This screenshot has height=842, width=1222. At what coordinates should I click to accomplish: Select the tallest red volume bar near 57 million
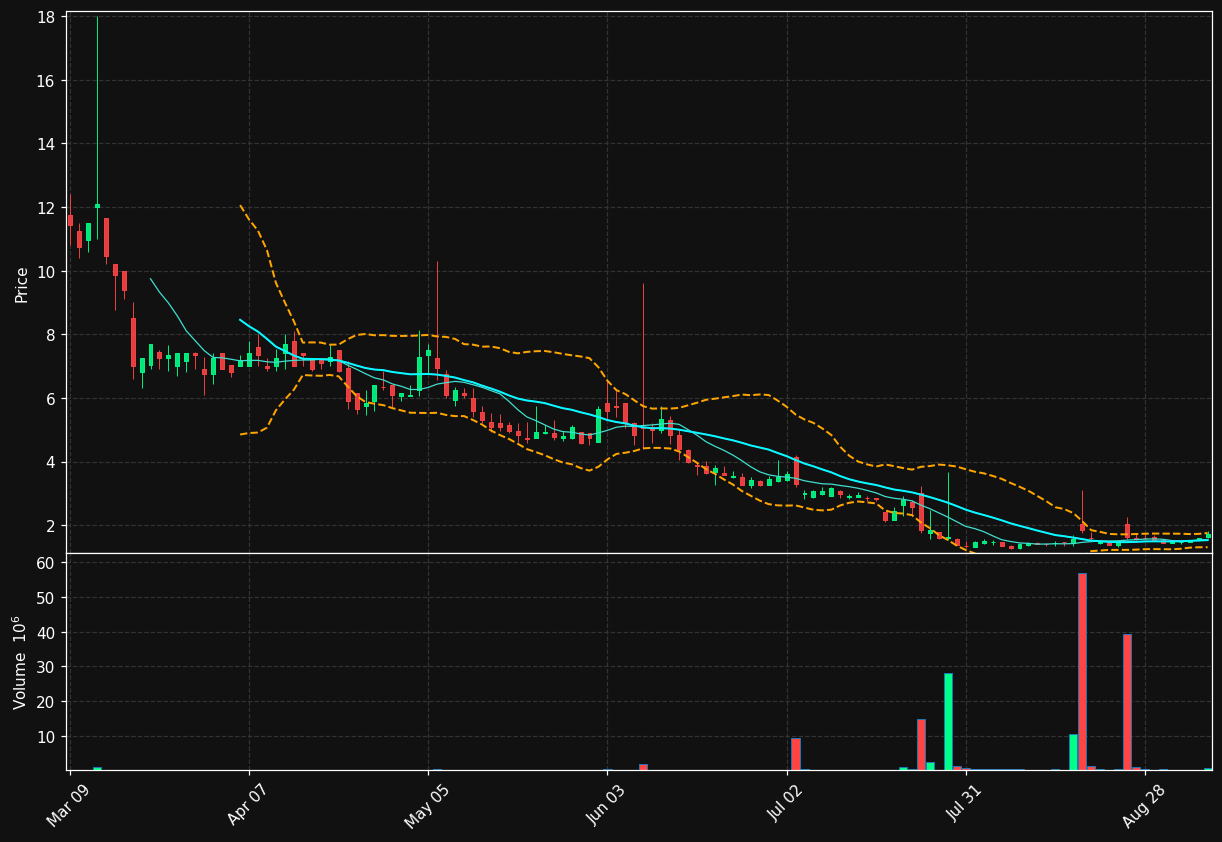[x=1082, y=671]
